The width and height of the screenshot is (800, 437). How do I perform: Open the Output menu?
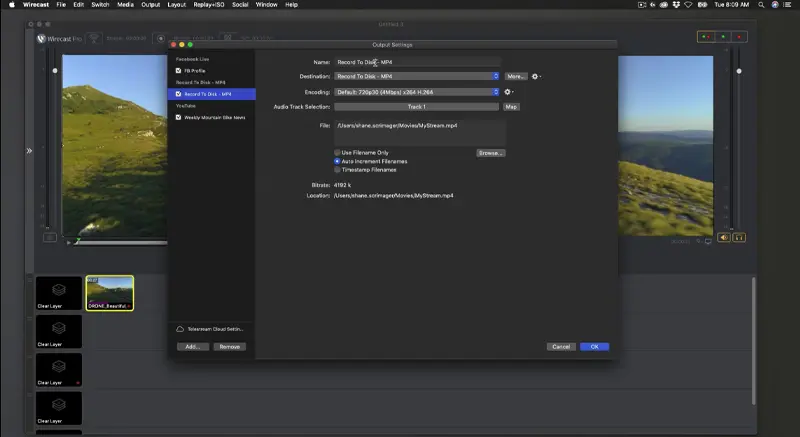151,5
